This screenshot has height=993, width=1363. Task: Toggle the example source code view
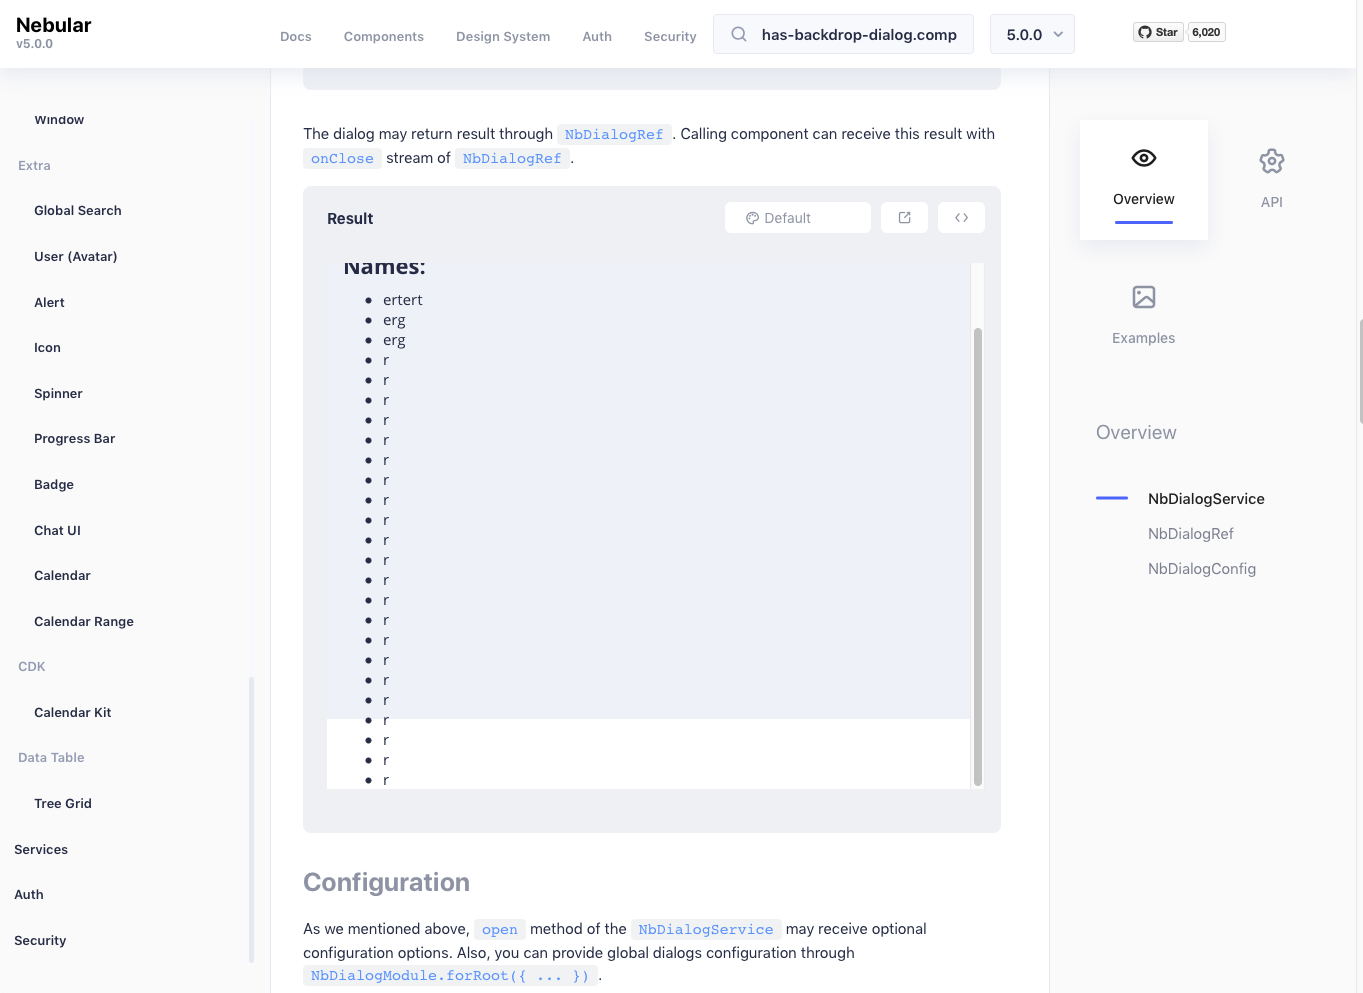[x=960, y=217]
